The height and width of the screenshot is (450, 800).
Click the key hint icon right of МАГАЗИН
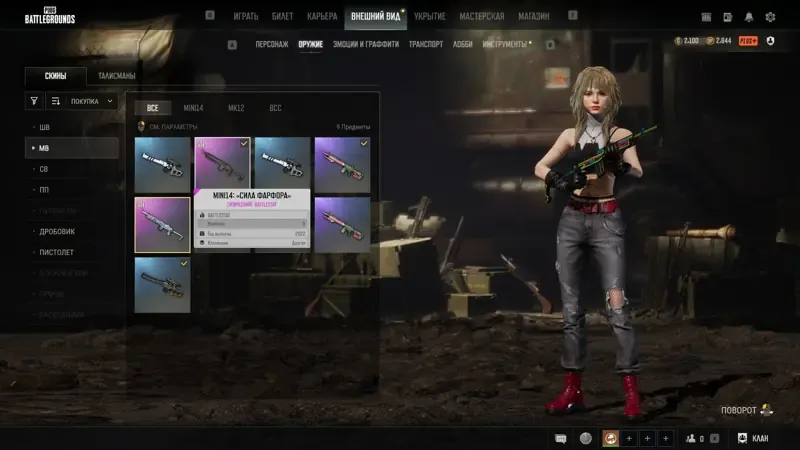pos(573,15)
